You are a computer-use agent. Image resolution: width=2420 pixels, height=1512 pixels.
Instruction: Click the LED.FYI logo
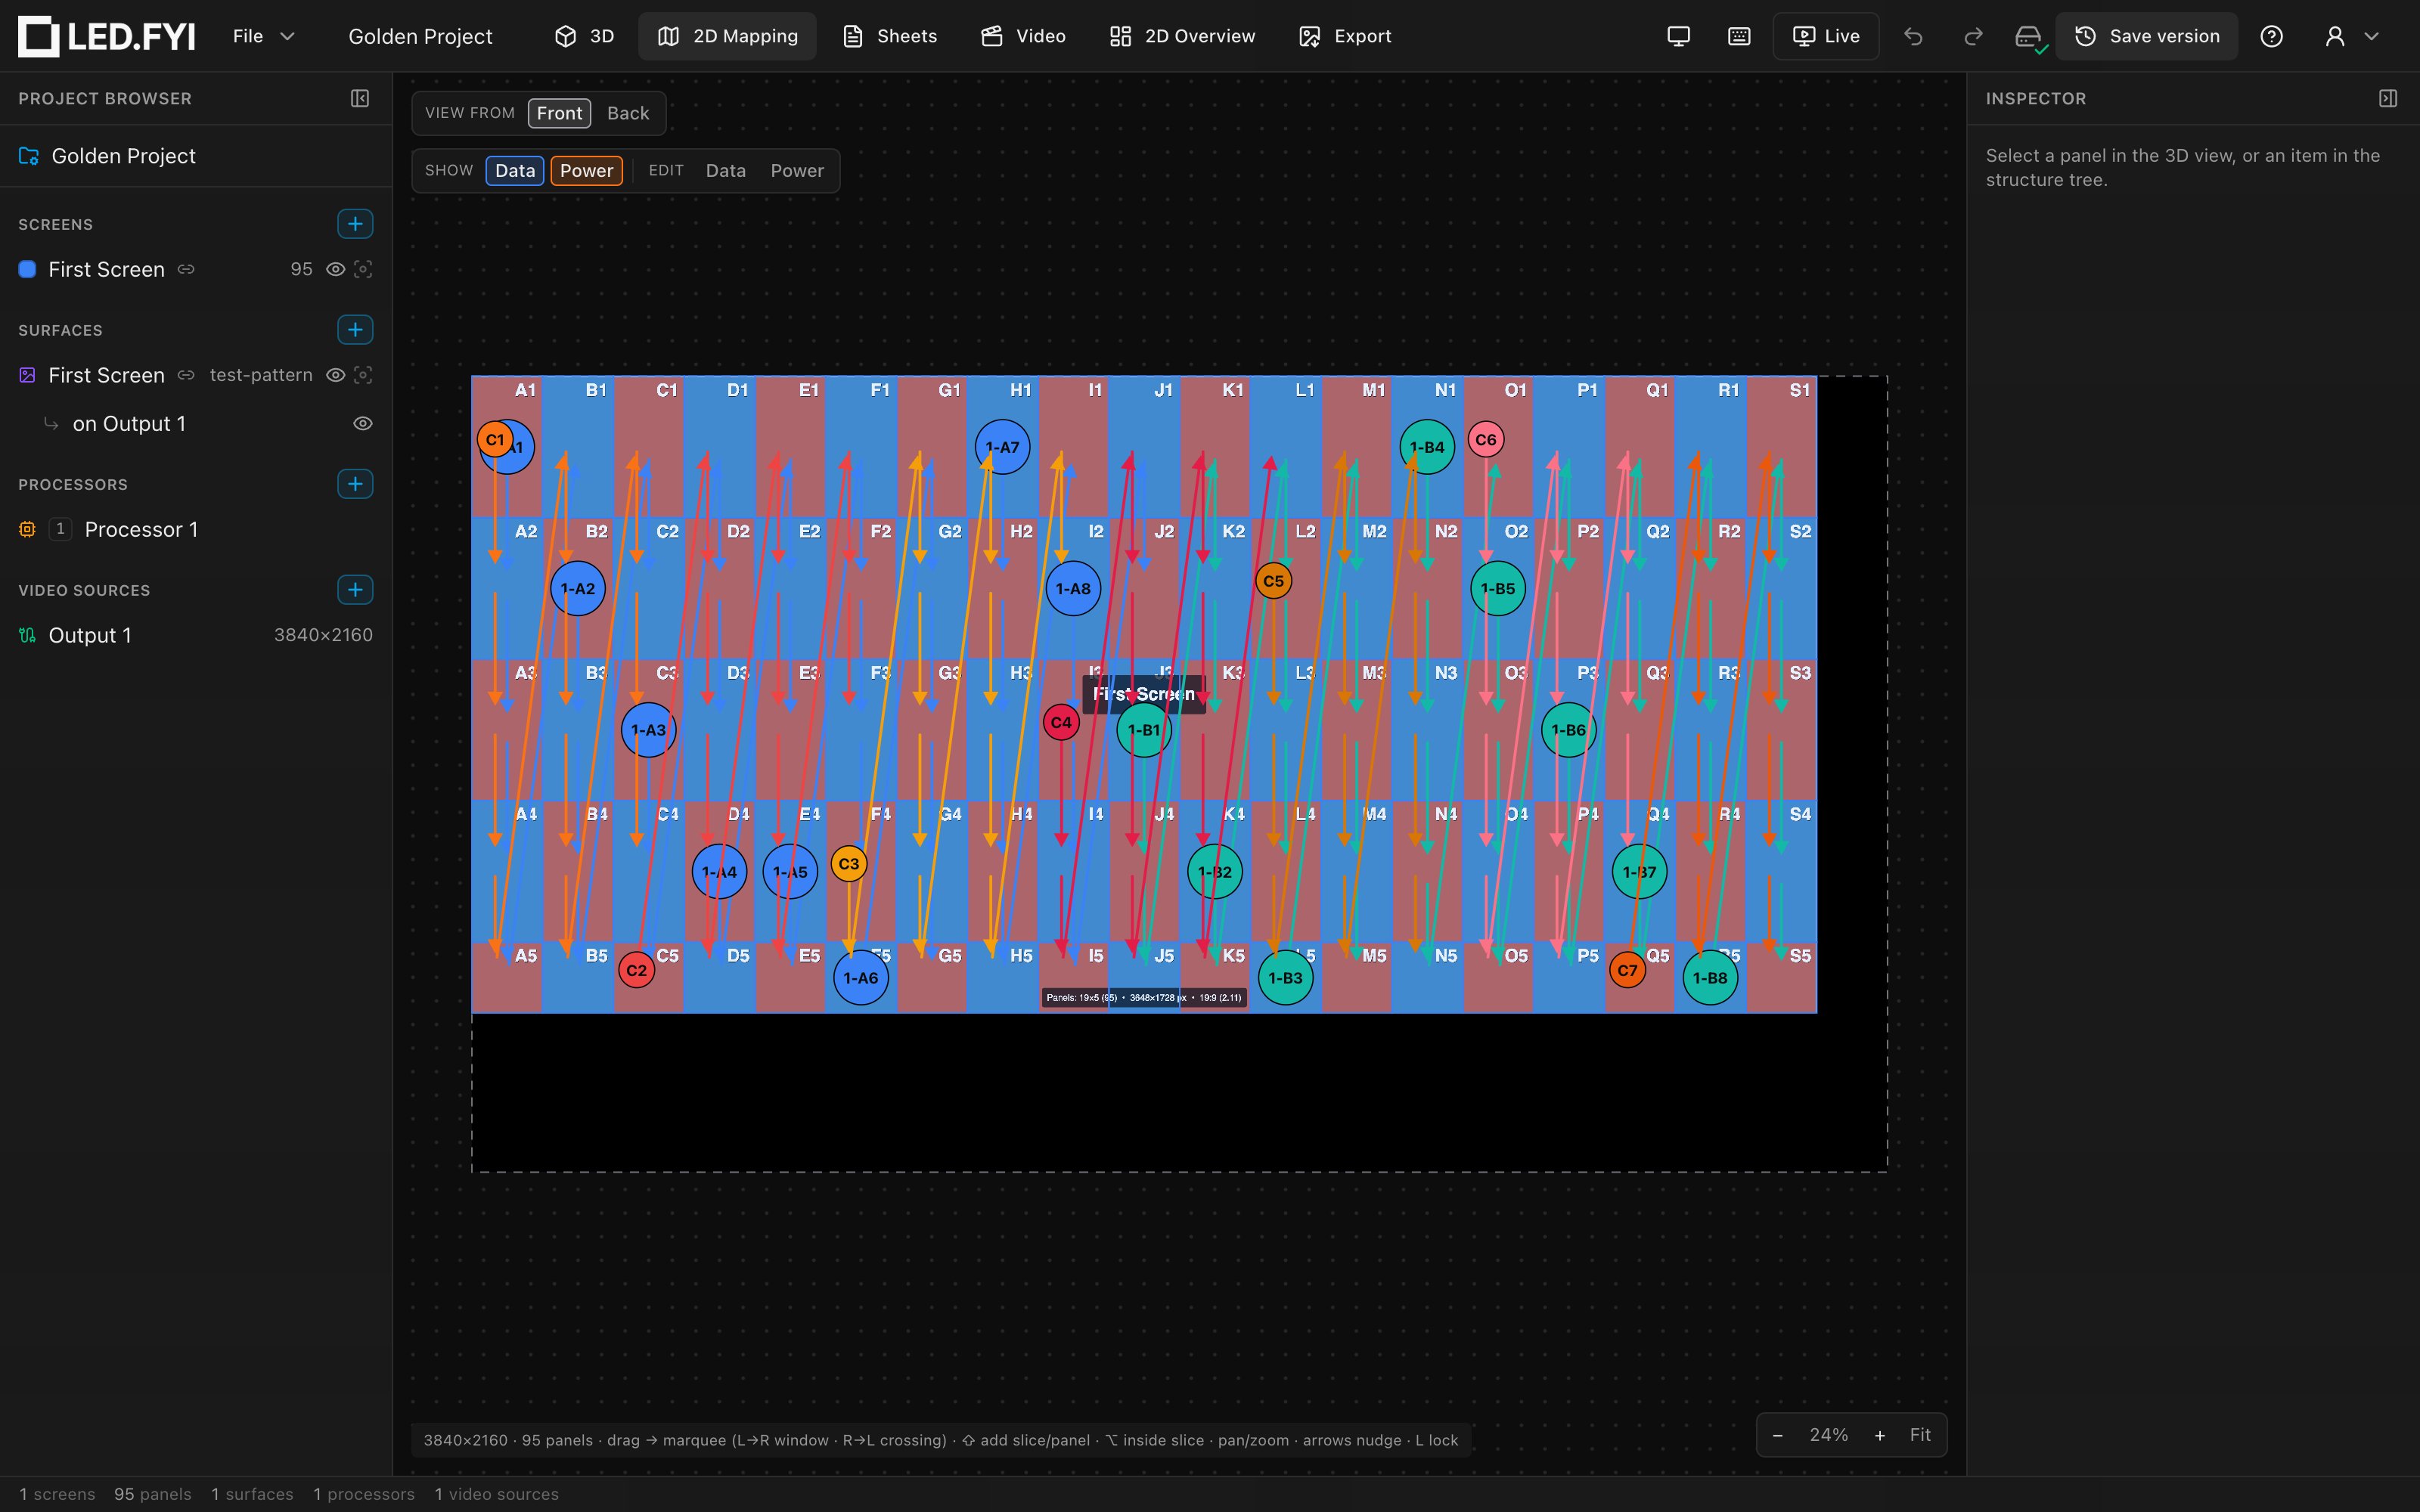click(x=107, y=36)
